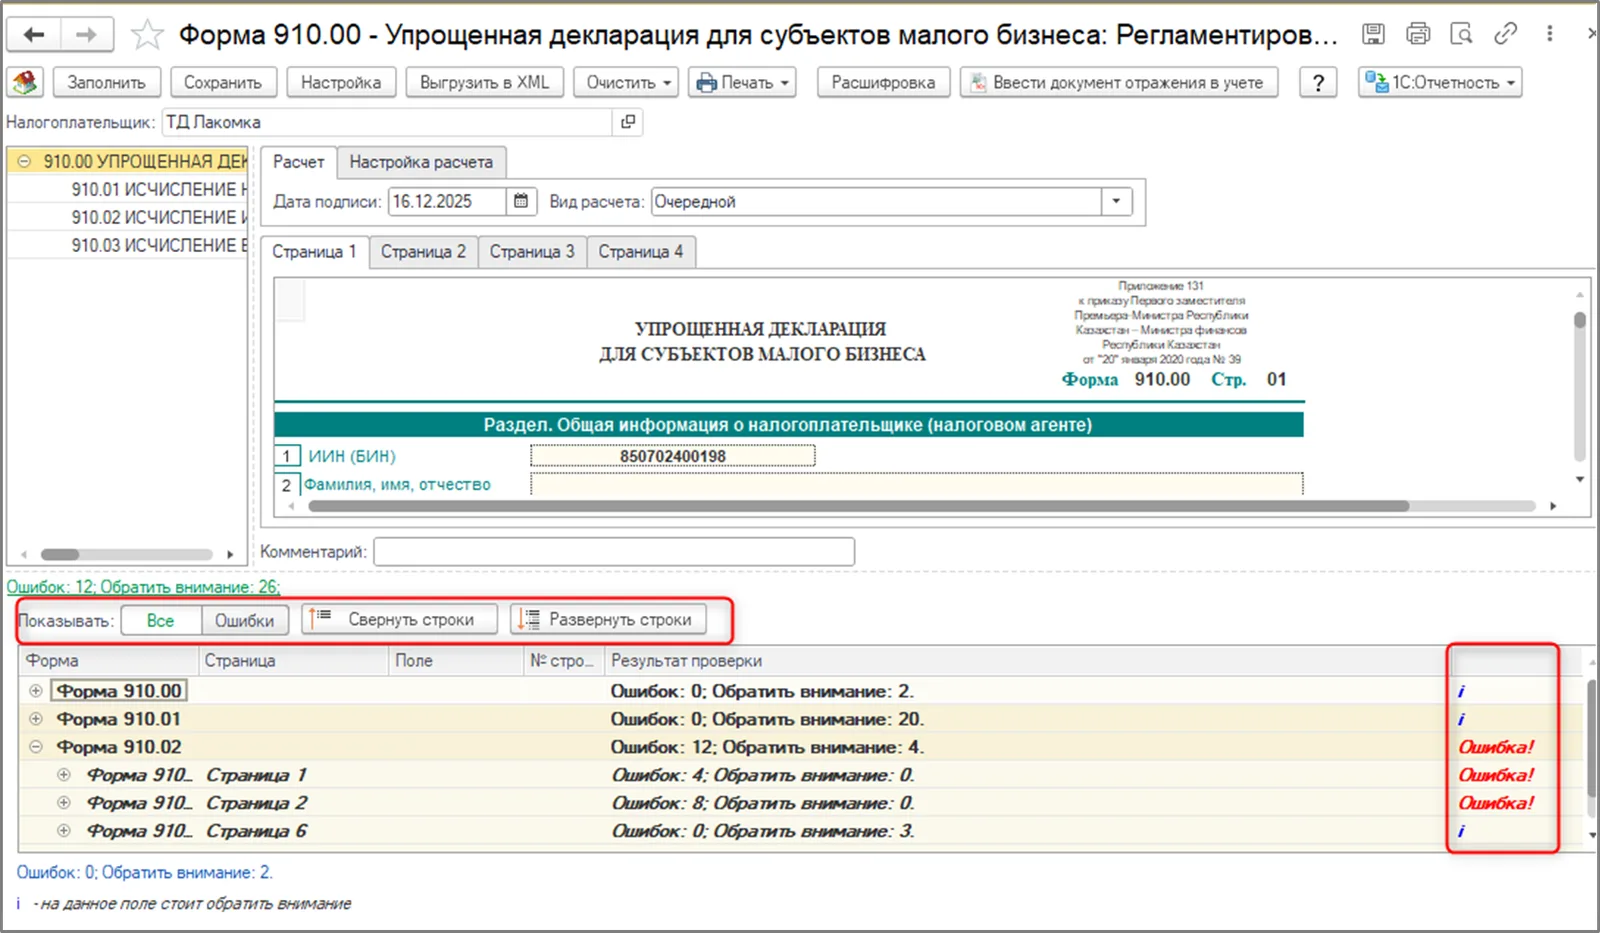Open the Страница 3 tab
The width and height of the screenshot is (1600, 933).
pos(532,252)
